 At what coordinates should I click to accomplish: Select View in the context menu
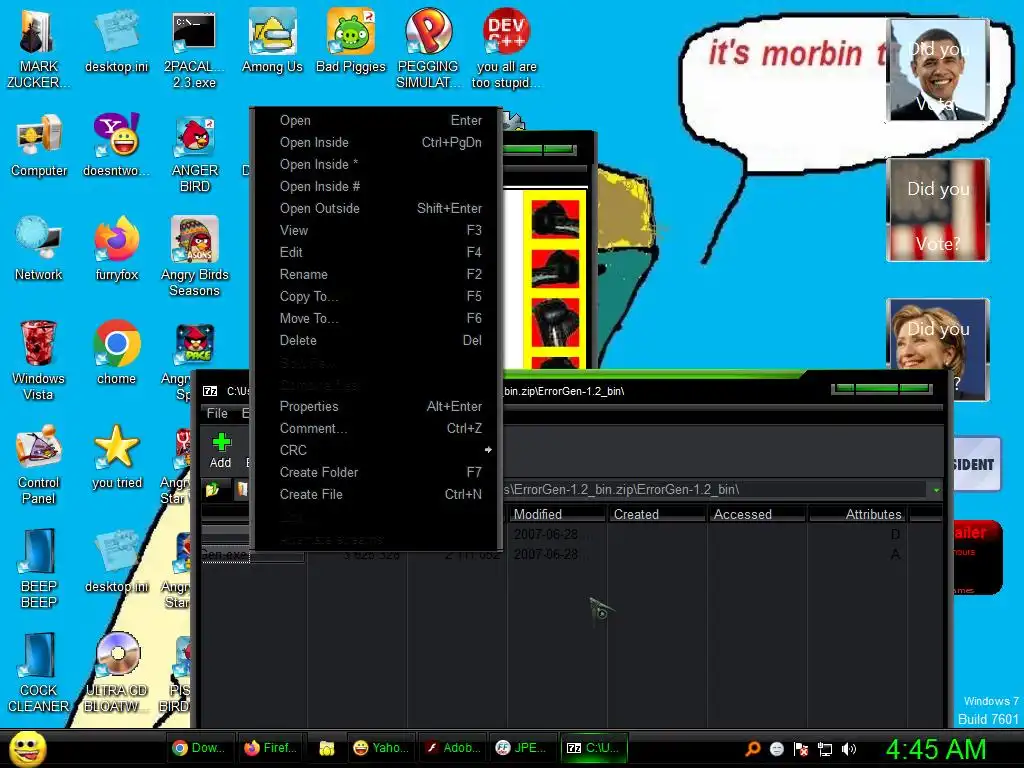coord(381,231)
